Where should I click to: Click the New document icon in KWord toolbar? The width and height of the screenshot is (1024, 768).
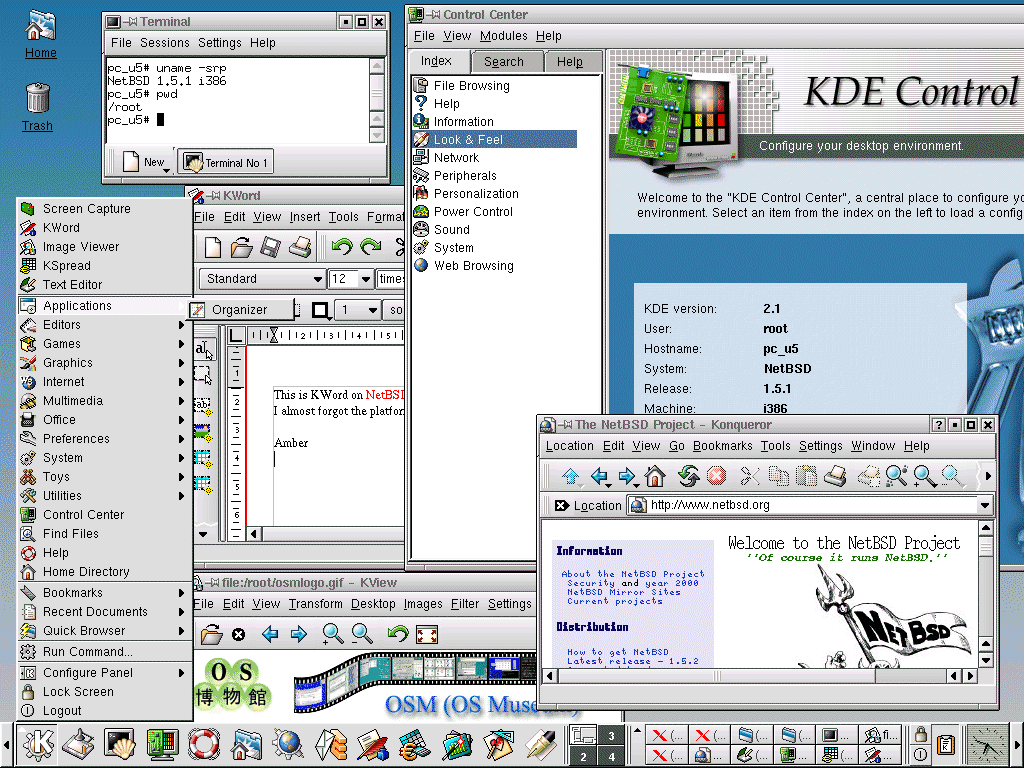[213, 248]
